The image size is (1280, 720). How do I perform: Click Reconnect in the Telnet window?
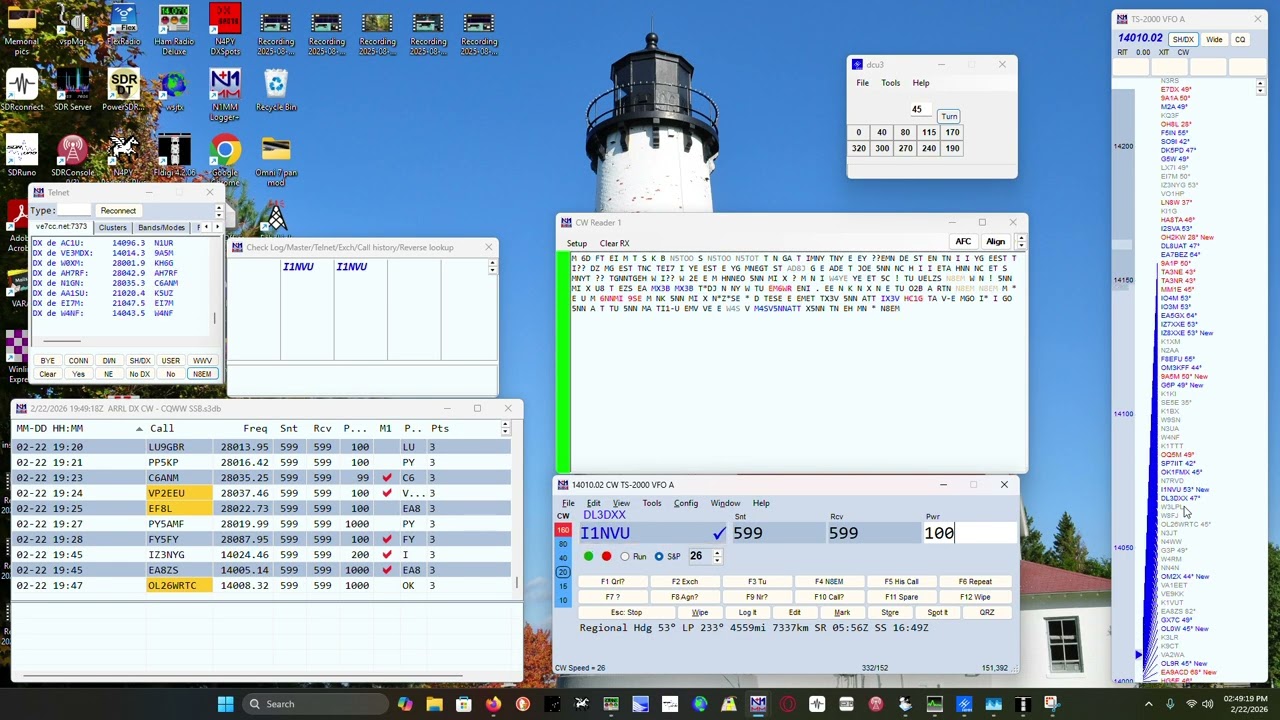[118, 210]
